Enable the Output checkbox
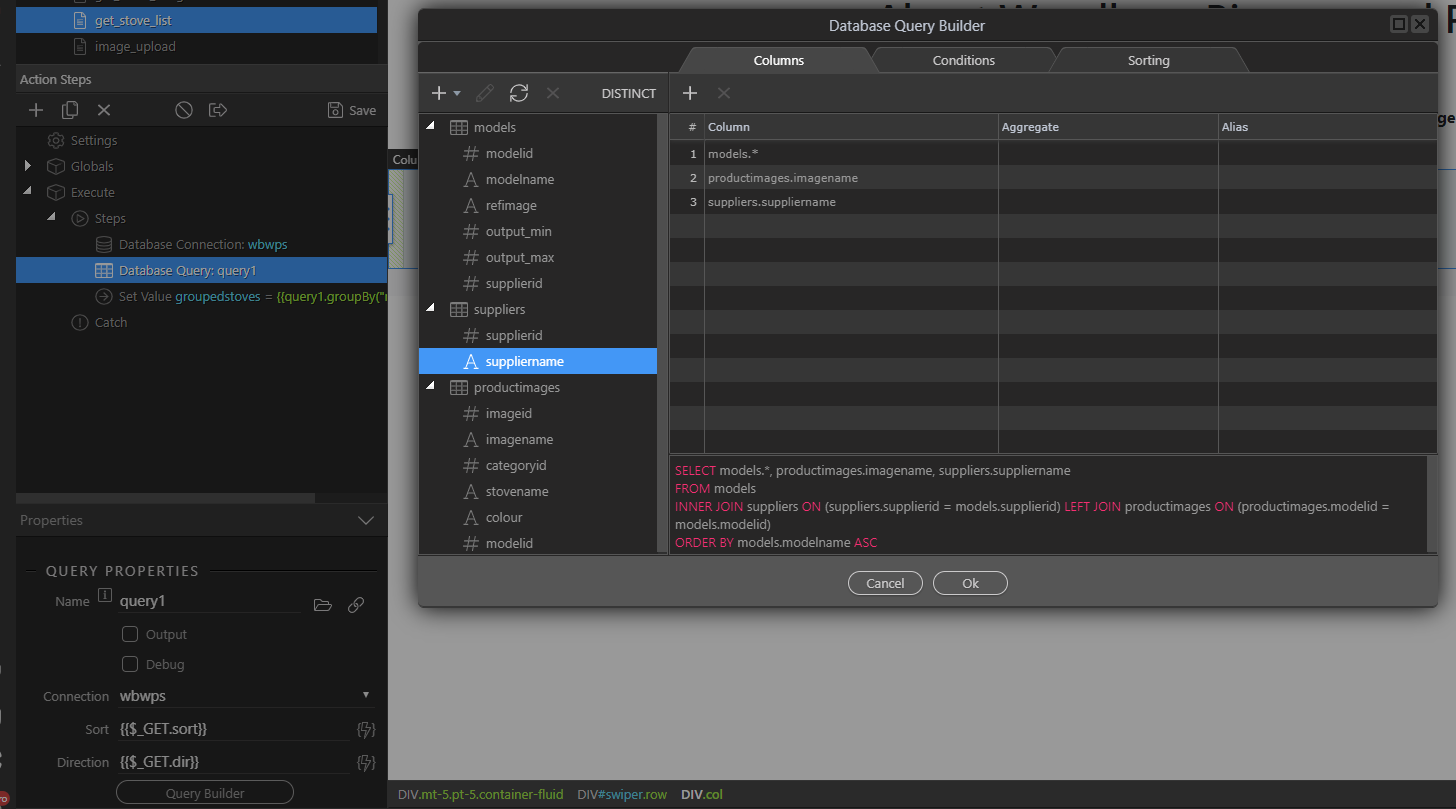Screen dimensions: 1456x809 tap(130, 634)
